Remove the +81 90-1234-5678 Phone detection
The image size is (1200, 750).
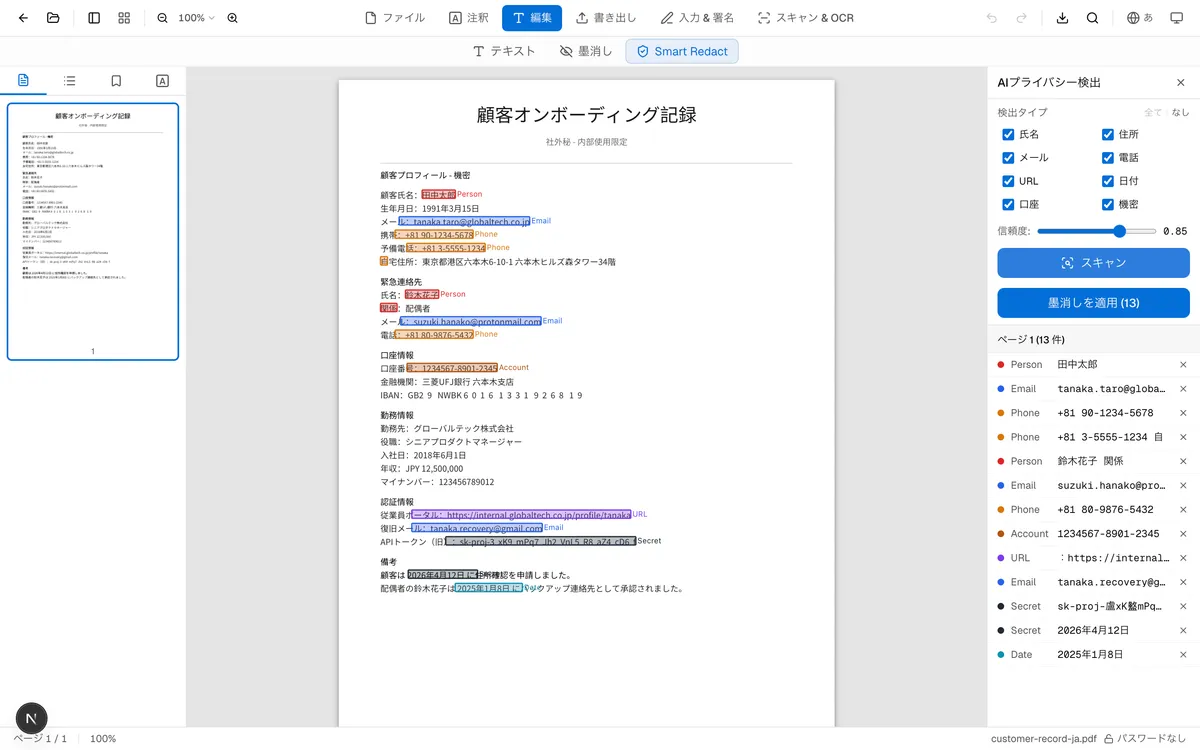pos(1183,413)
